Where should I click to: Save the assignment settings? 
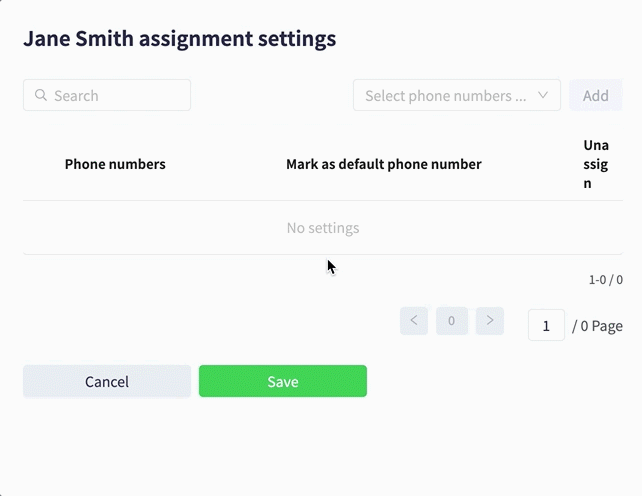click(283, 381)
